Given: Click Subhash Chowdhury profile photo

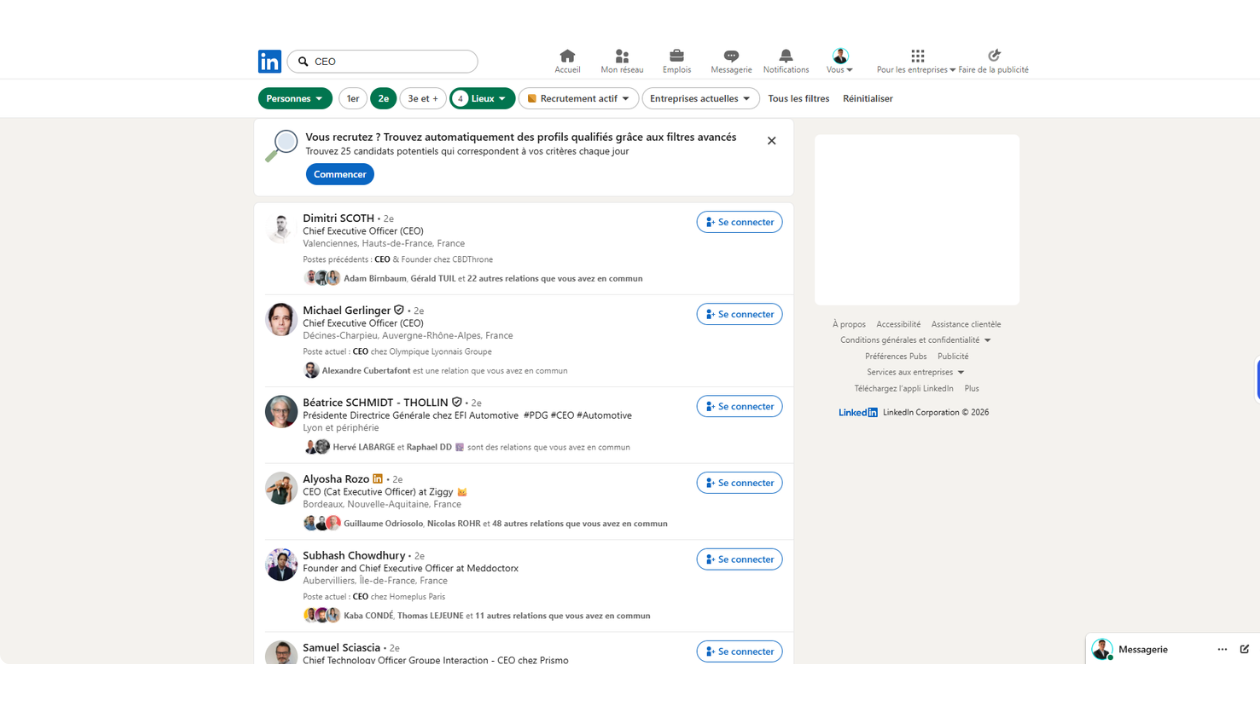Looking at the screenshot, I should pyautogui.click(x=281, y=565).
